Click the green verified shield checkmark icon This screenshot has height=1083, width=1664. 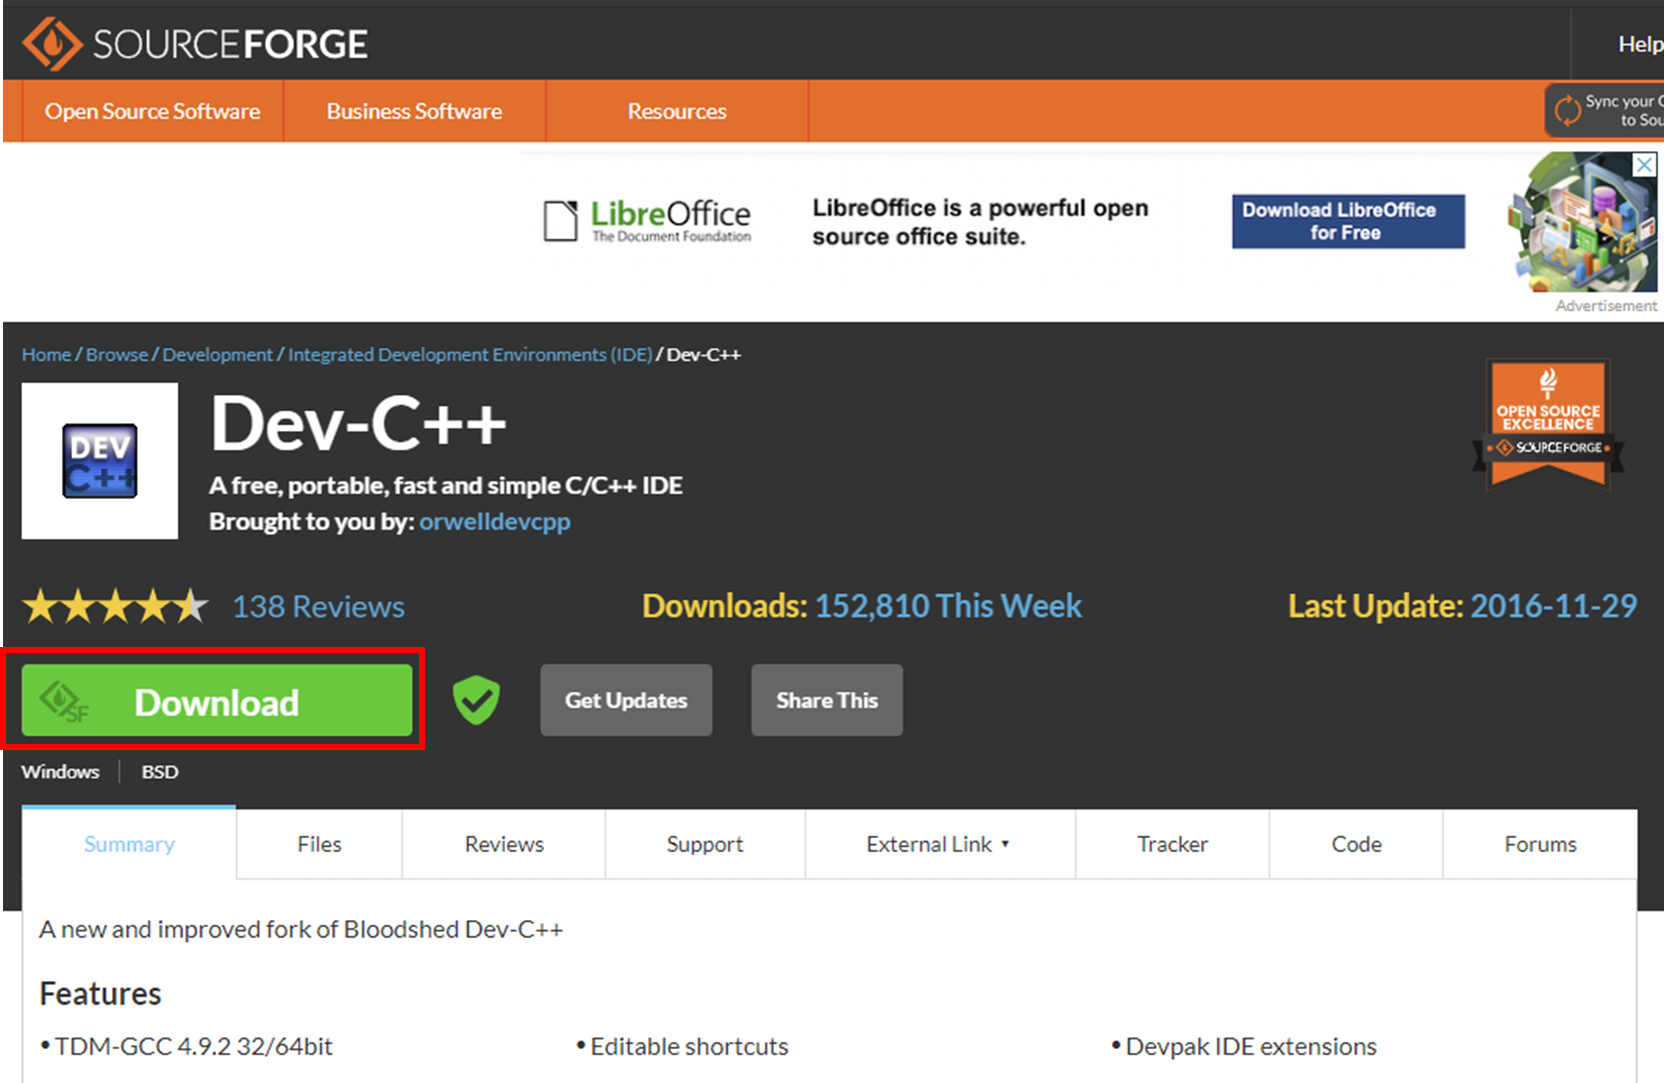[x=476, y=700]
